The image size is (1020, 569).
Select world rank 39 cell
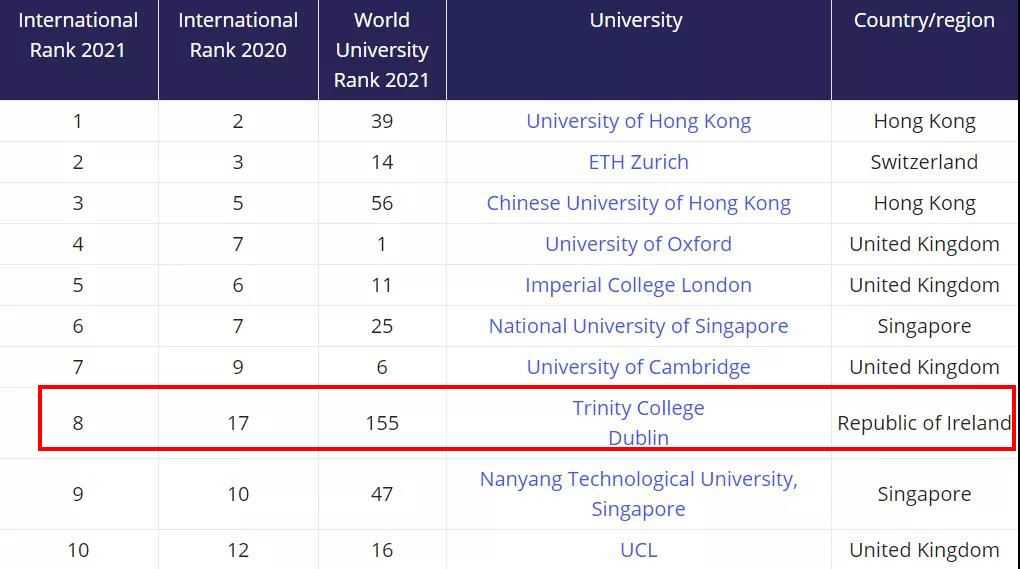click(382, 121)
